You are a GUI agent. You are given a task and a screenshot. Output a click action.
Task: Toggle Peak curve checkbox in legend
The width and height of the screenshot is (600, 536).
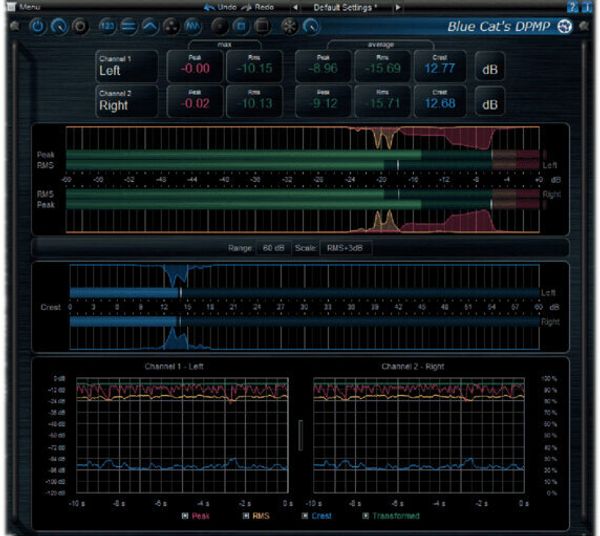click(185, 516)
